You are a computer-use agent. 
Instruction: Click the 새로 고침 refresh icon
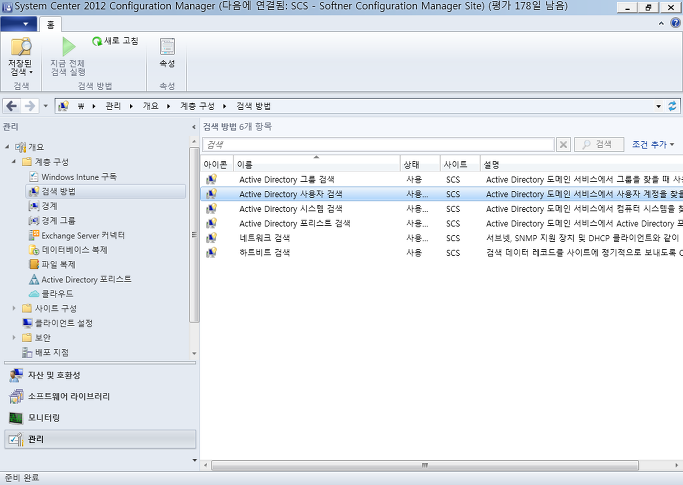[97, 41]
